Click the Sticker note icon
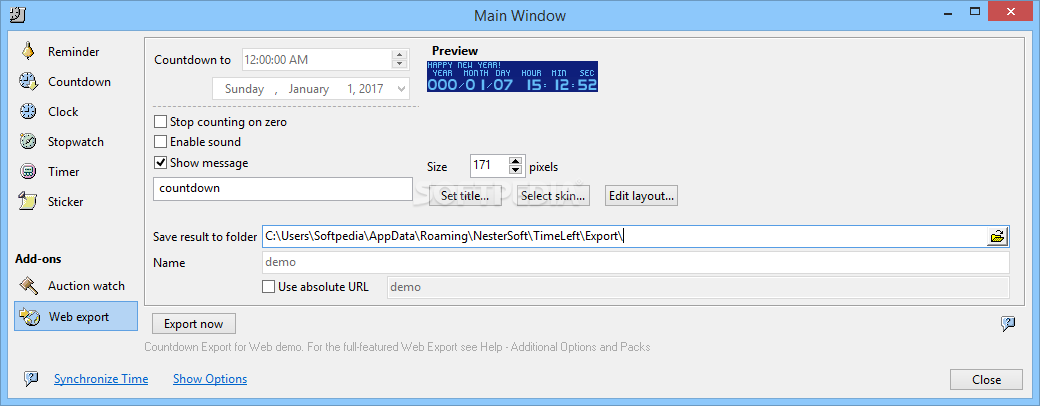 click(28, 201)
